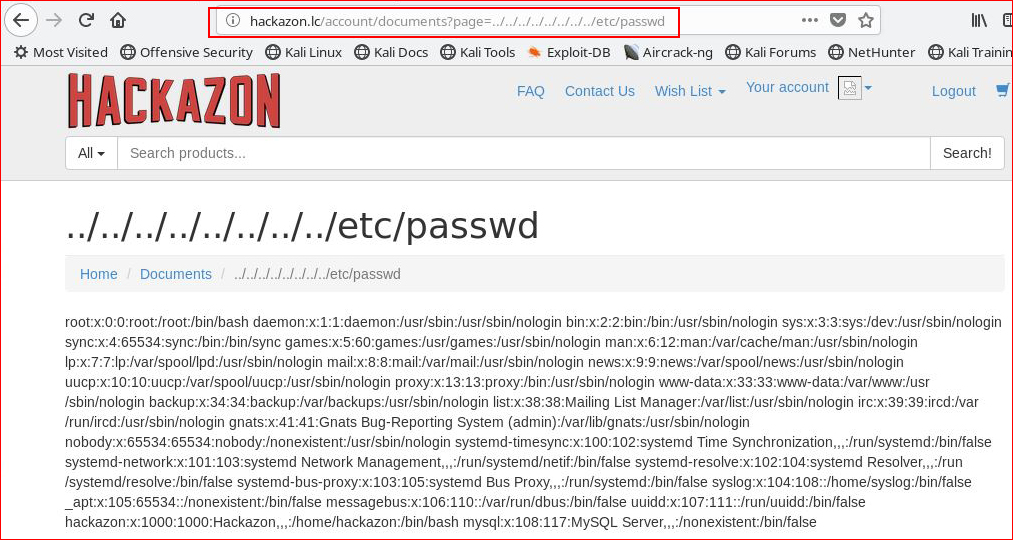Bookmark this page with the star icon
Screen dimensions: 1013x540
click(866, 21)
